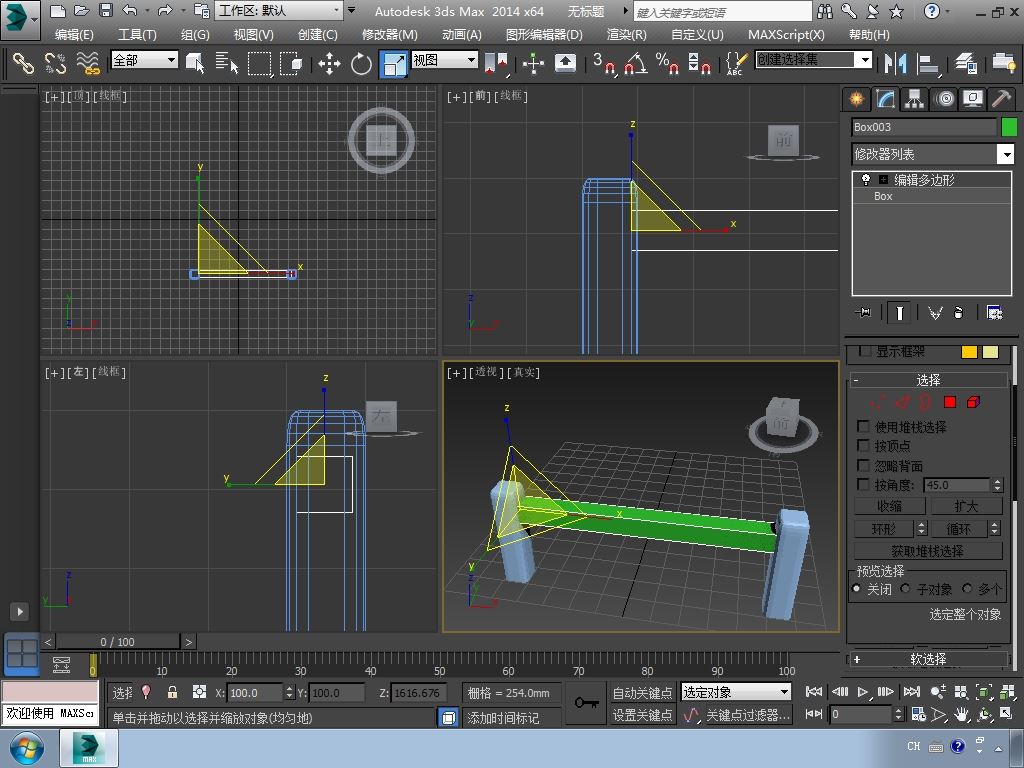
Task: Open the Motion panel tab
Action: 944,99
